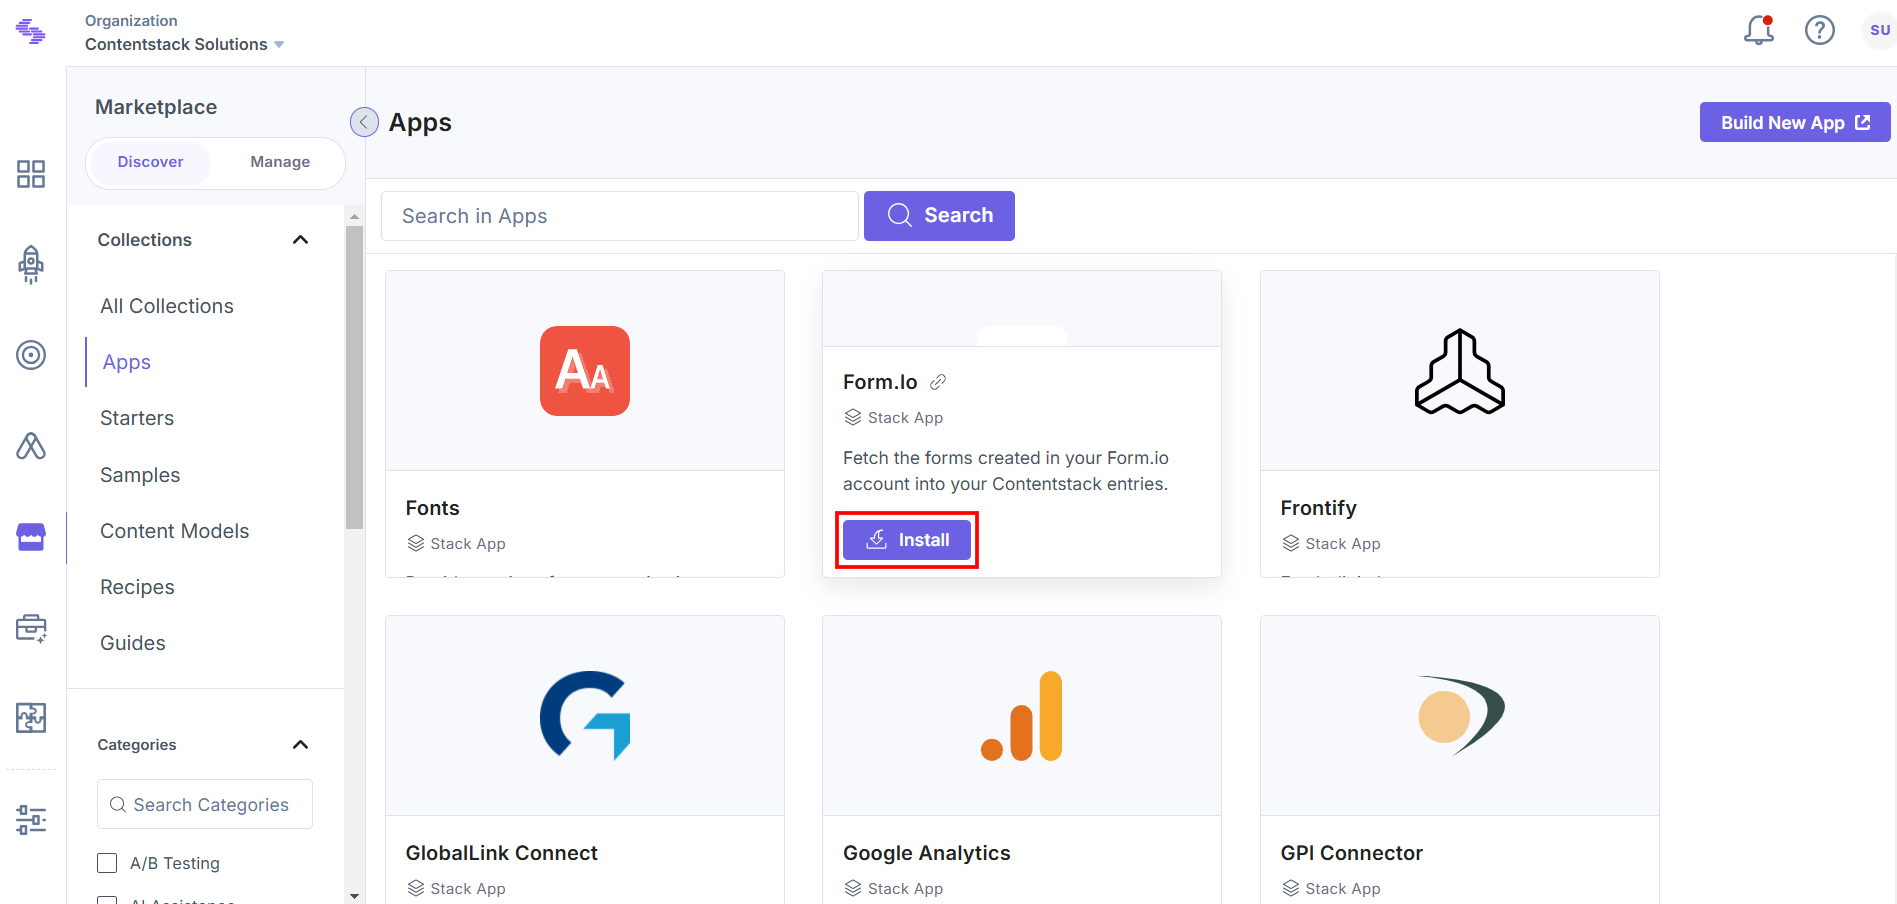Viewport: 1897px width, 904px height.
Task: Open the settings sliders icon in sidebar
Action: [31, 820]
